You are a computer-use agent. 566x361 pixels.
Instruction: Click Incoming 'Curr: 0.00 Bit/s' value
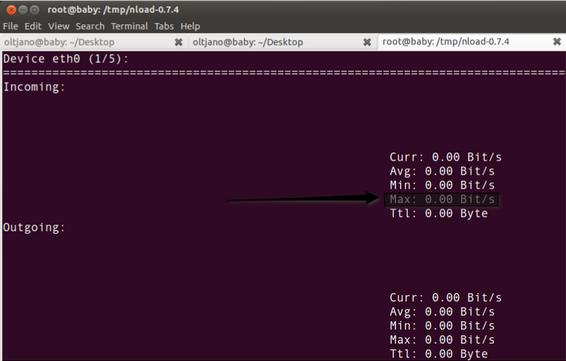pos(445,157)
